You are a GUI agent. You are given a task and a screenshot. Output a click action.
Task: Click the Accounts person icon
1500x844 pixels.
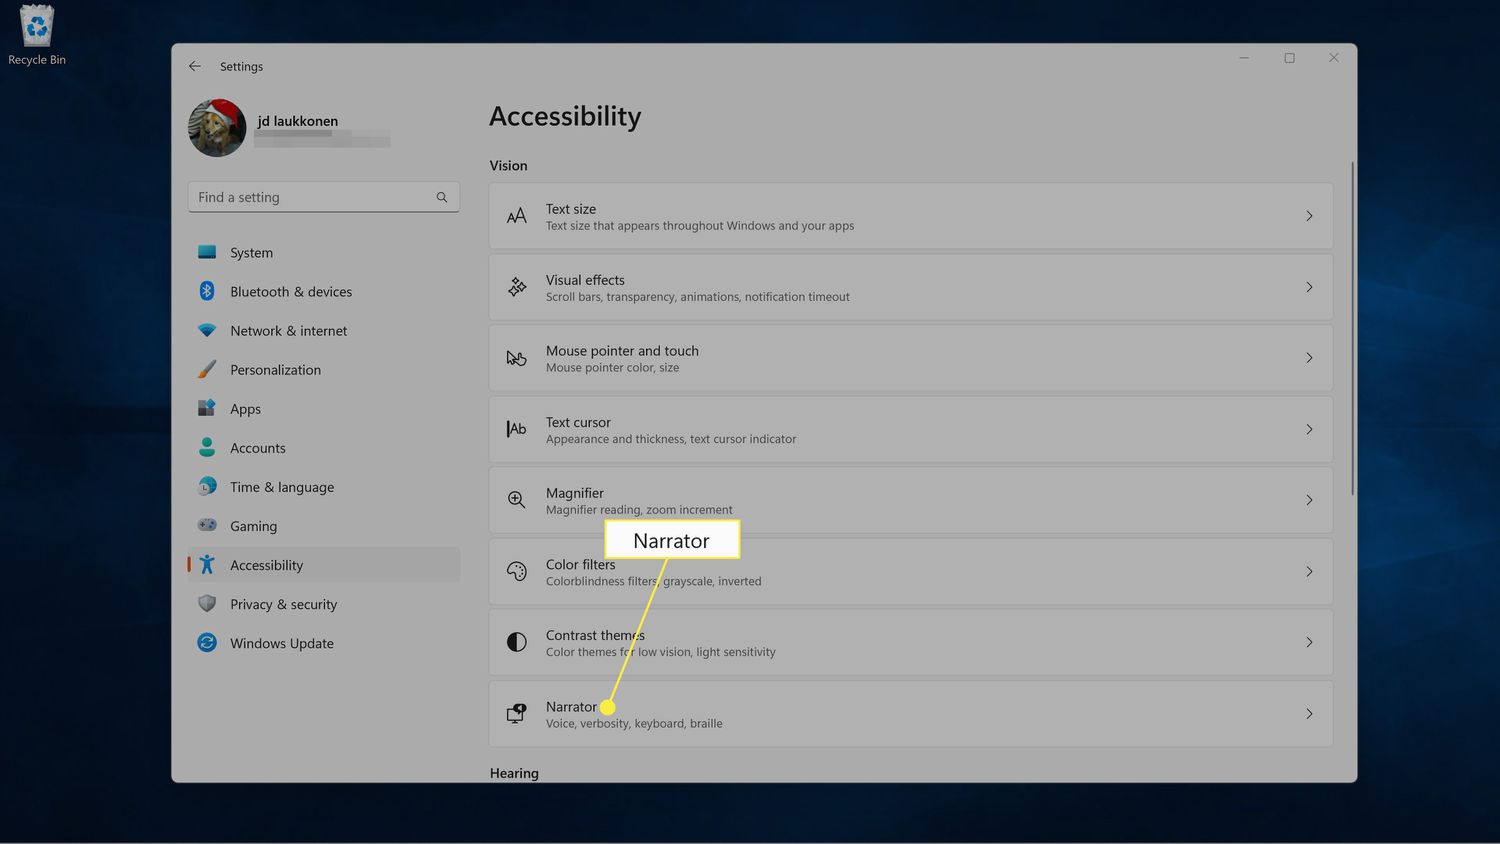pos(207,447)
